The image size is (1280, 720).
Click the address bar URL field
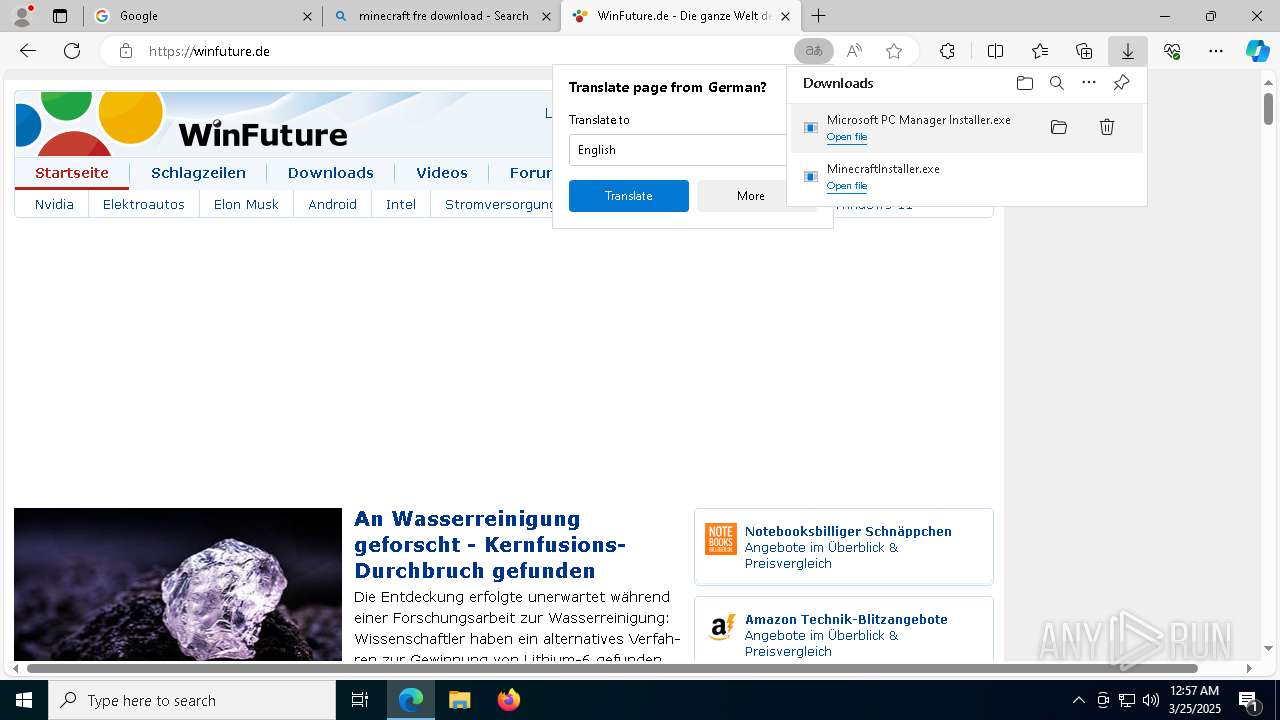(x=460, y=51)
